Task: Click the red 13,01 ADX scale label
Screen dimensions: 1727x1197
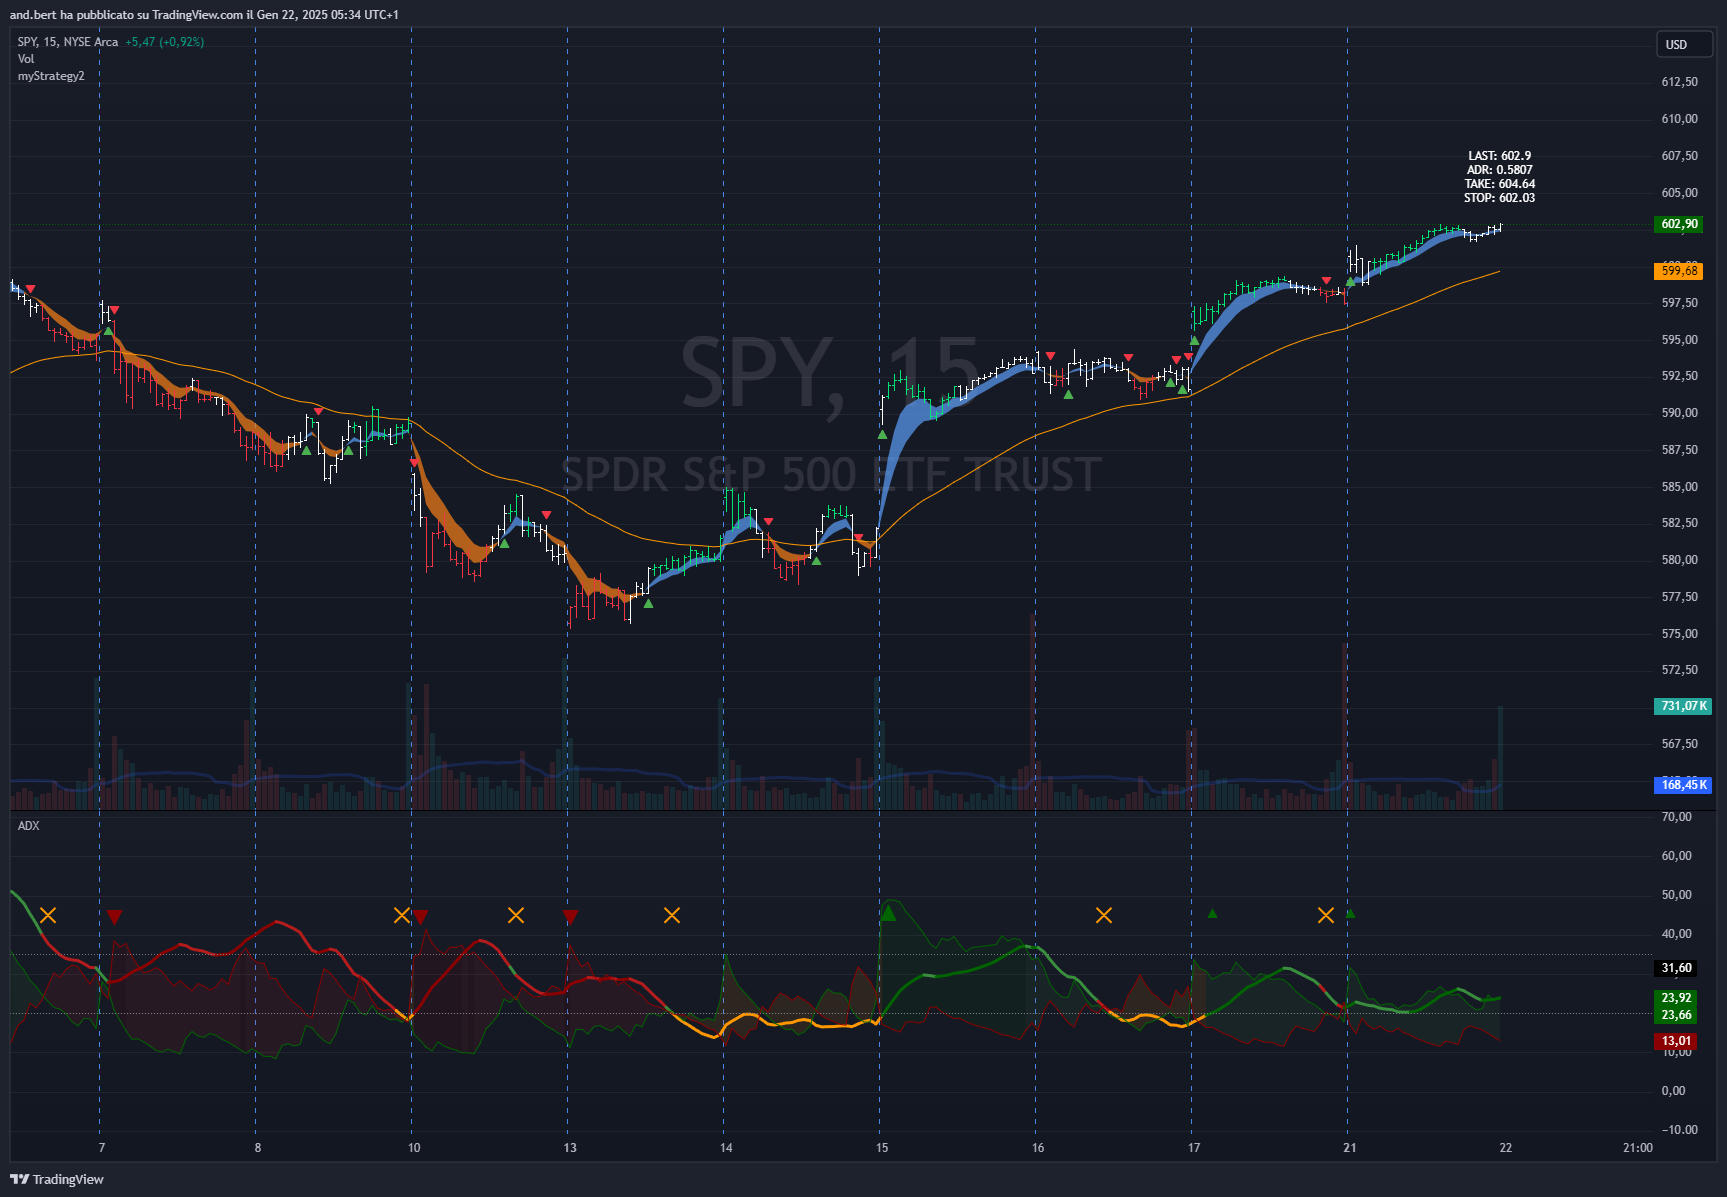Action: 1676,1041
